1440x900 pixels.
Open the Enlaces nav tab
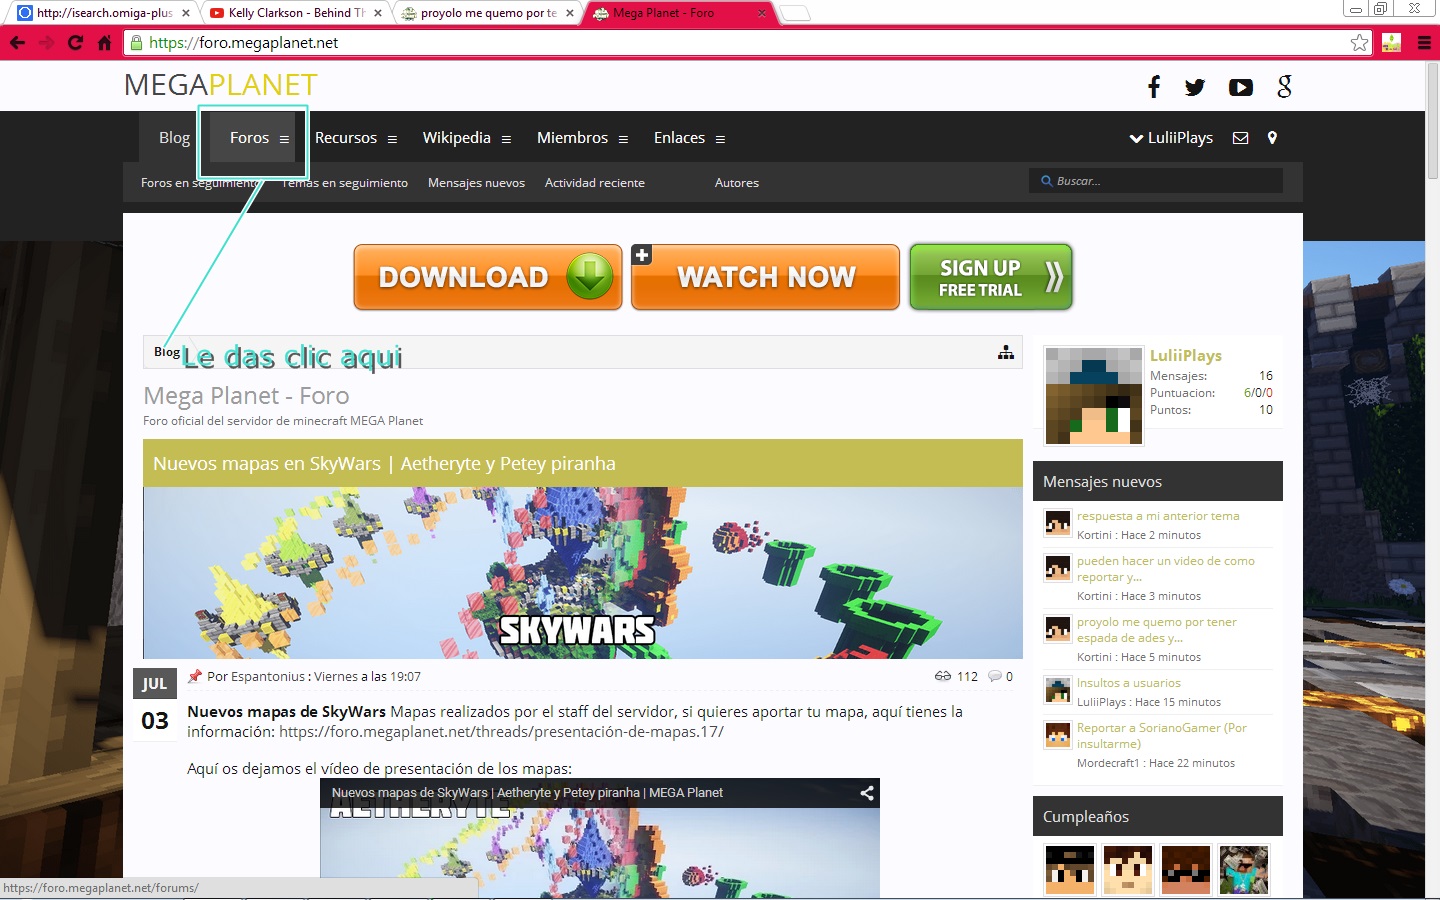679,138
